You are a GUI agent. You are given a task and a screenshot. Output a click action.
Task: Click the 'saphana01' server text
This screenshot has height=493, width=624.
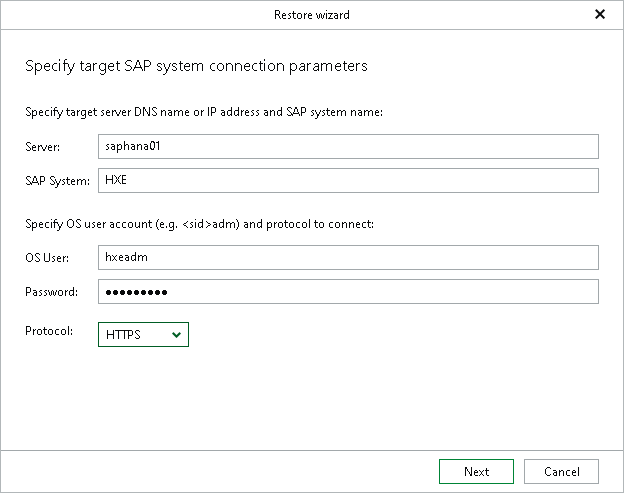133,148
